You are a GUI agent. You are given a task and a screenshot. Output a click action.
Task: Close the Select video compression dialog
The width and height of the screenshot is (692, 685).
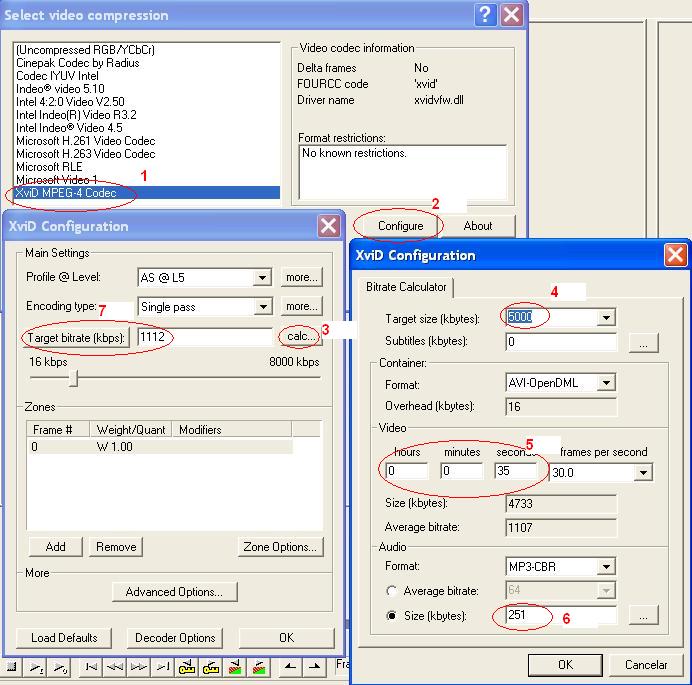[511, 15]
